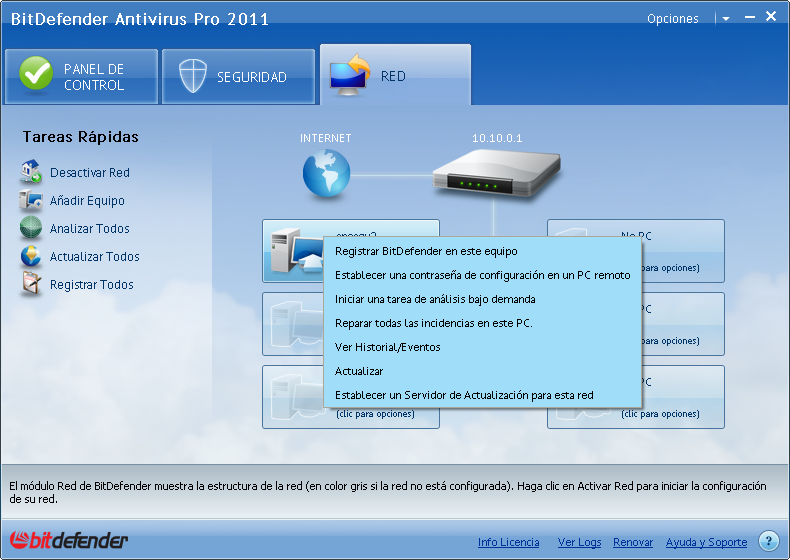Screen dimensions: 790x560
Task: Click the router gateway device icon
Action: pyautogui.click(x=492, y=176)
